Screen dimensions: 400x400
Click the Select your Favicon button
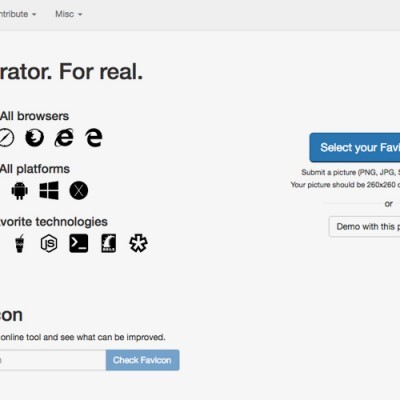coord(355,147)
